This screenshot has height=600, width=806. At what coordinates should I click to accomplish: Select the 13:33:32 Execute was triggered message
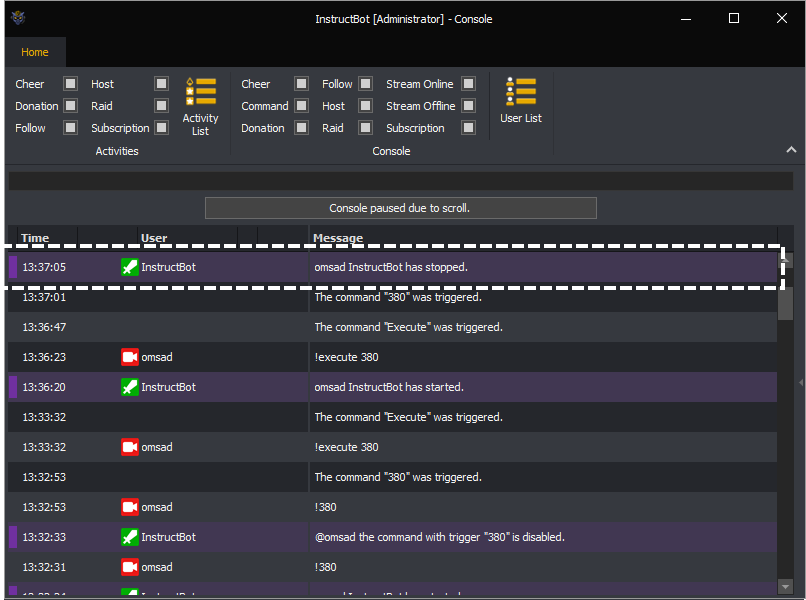pyautogui.click(x=408, y=417)
